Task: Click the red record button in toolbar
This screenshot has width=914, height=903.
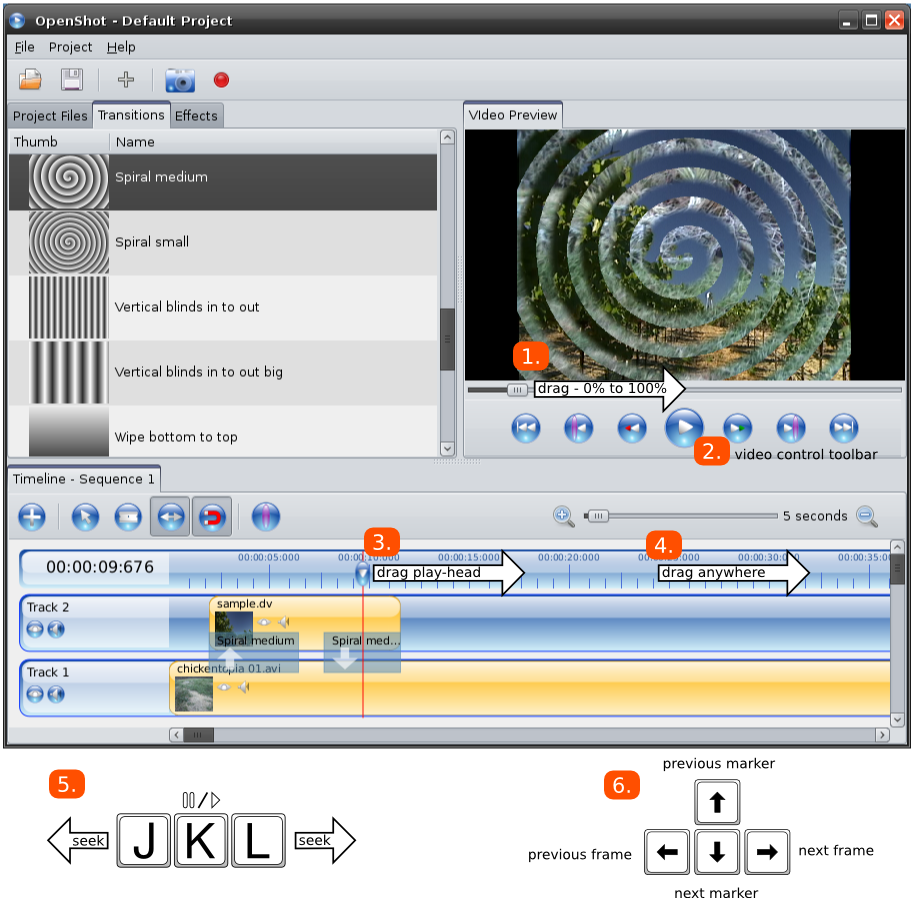Action: point(221,80)
